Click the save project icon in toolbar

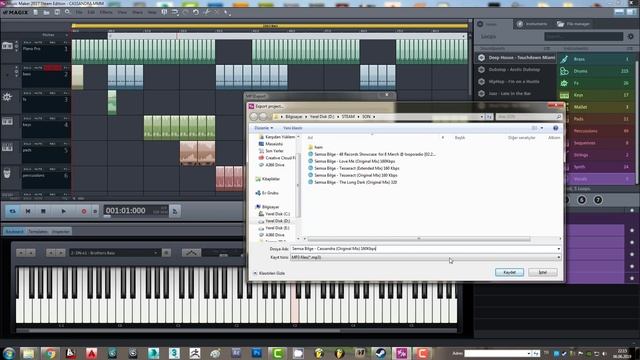coord(57,13)
